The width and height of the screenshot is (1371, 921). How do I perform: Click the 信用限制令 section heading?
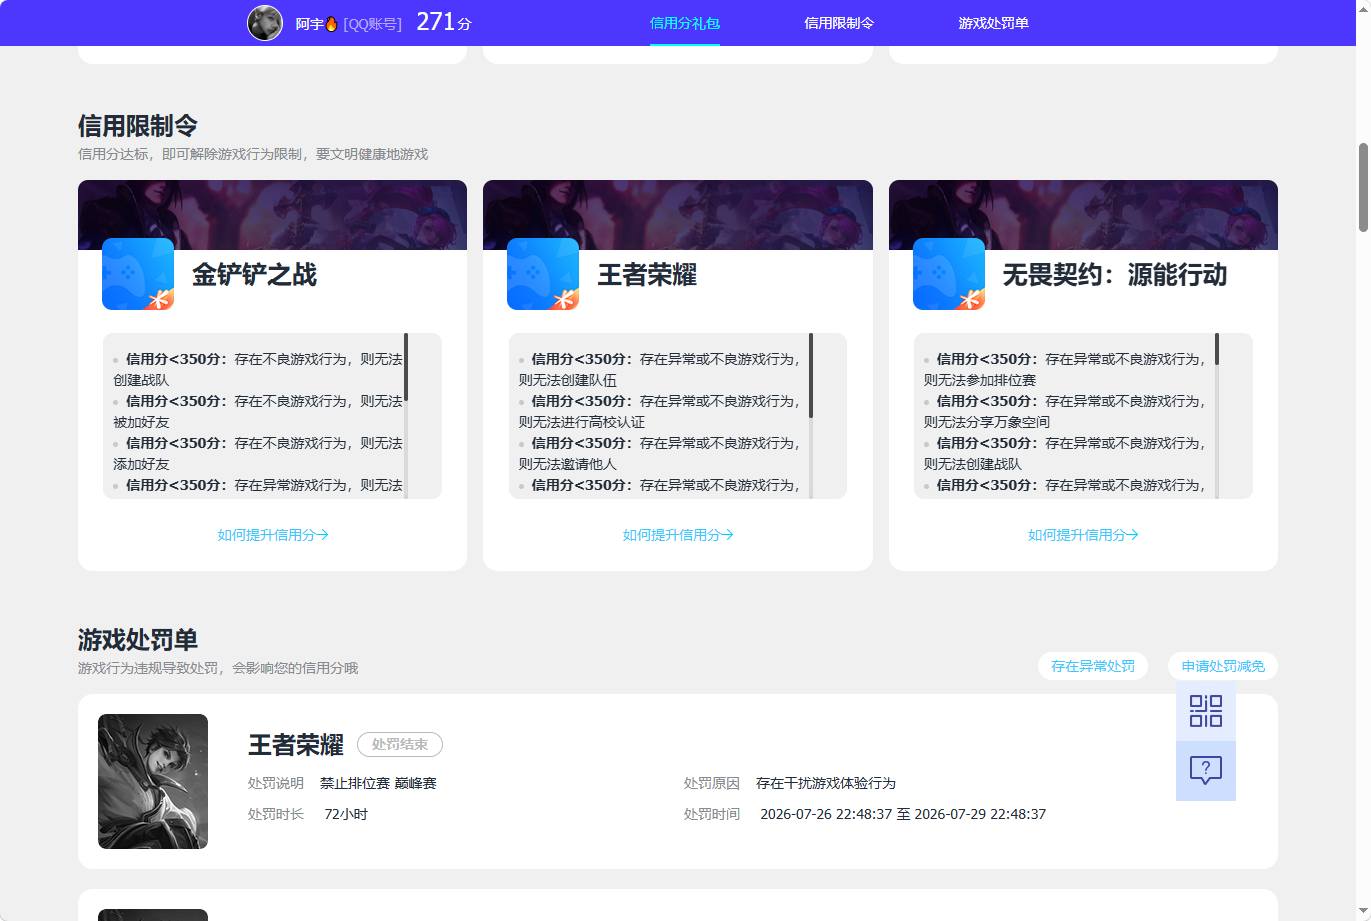point(138,126)
